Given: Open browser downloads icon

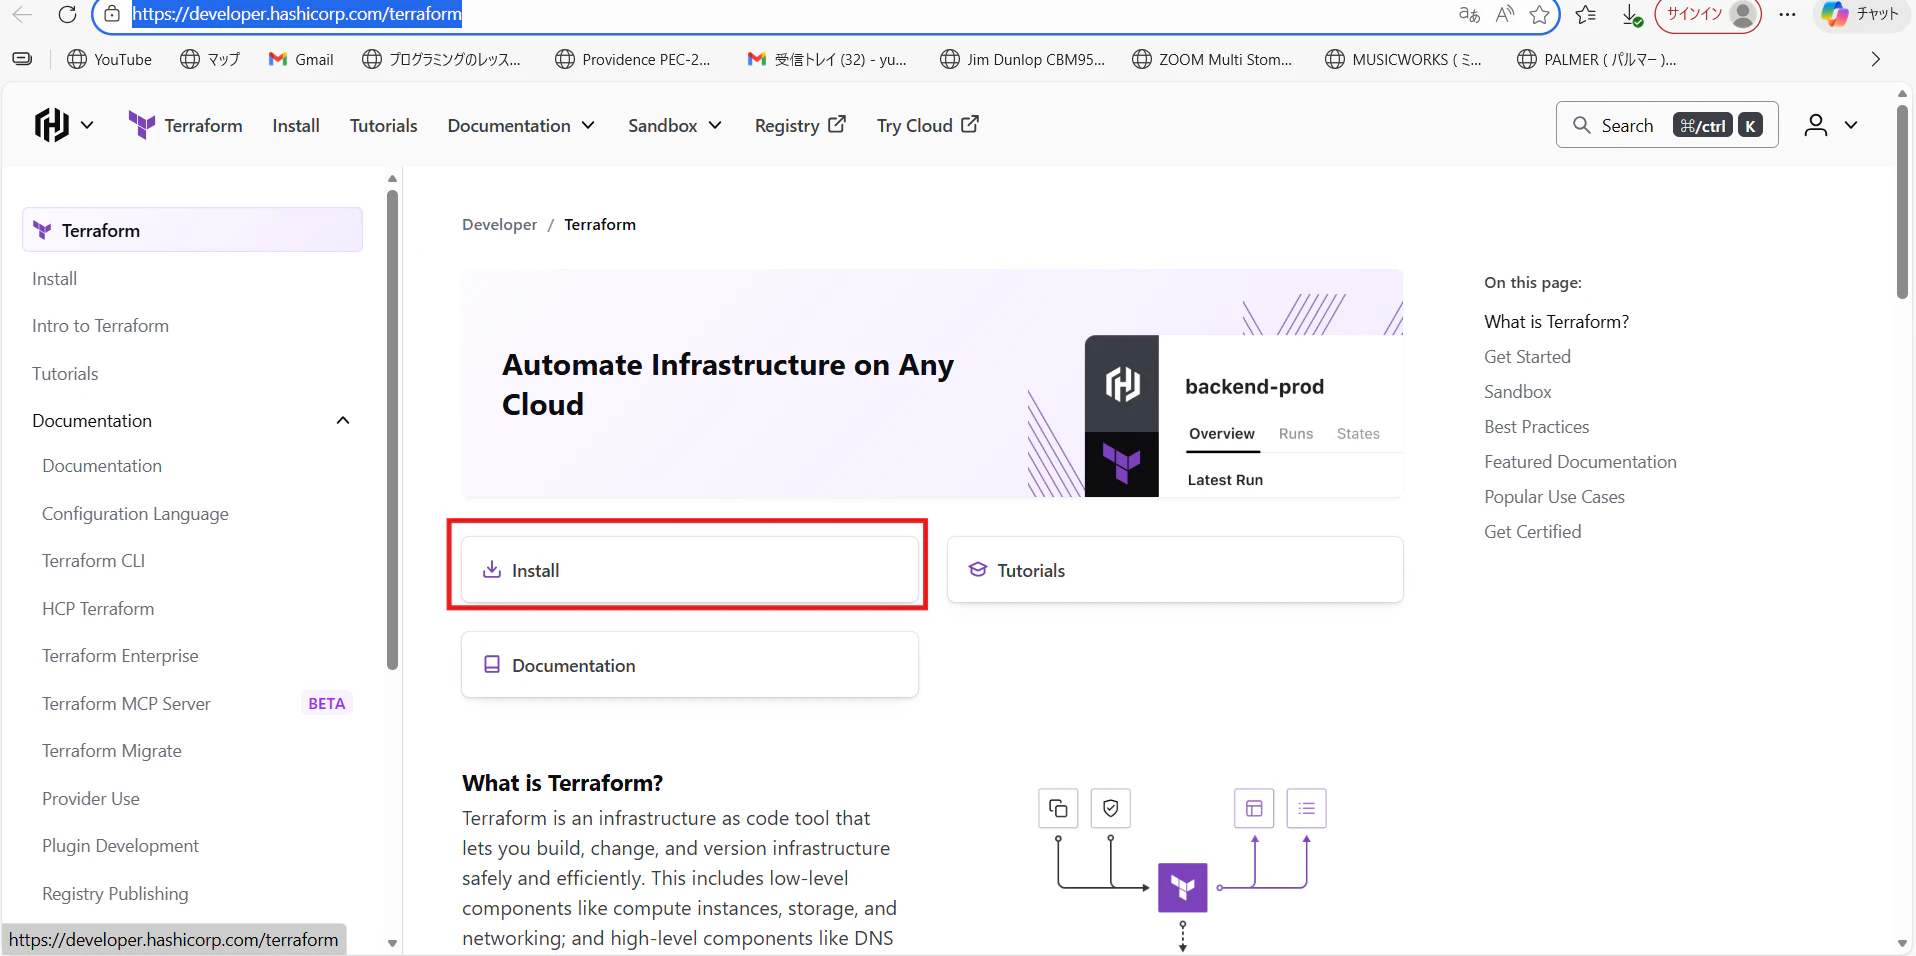Looking at the screenshot, I should click(x=1632, y=14).
